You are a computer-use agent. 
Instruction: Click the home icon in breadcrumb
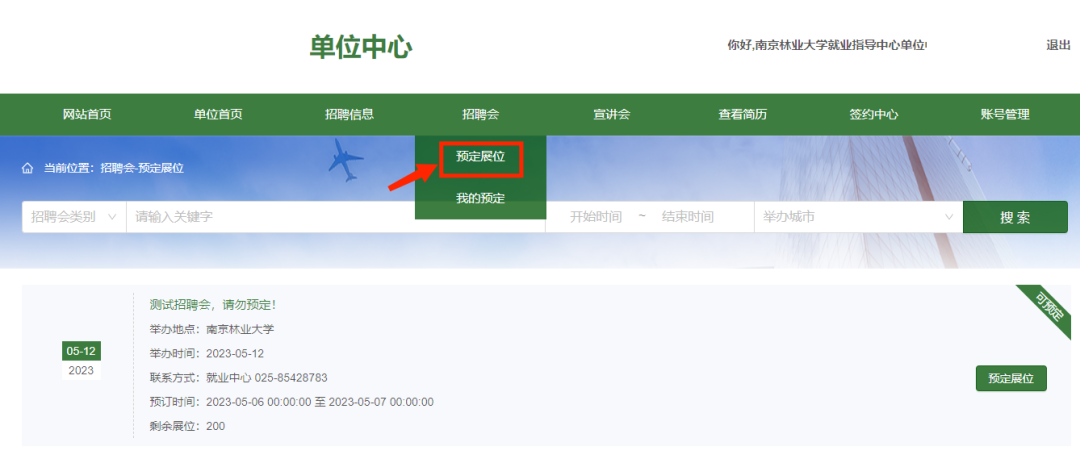[28, 168]
